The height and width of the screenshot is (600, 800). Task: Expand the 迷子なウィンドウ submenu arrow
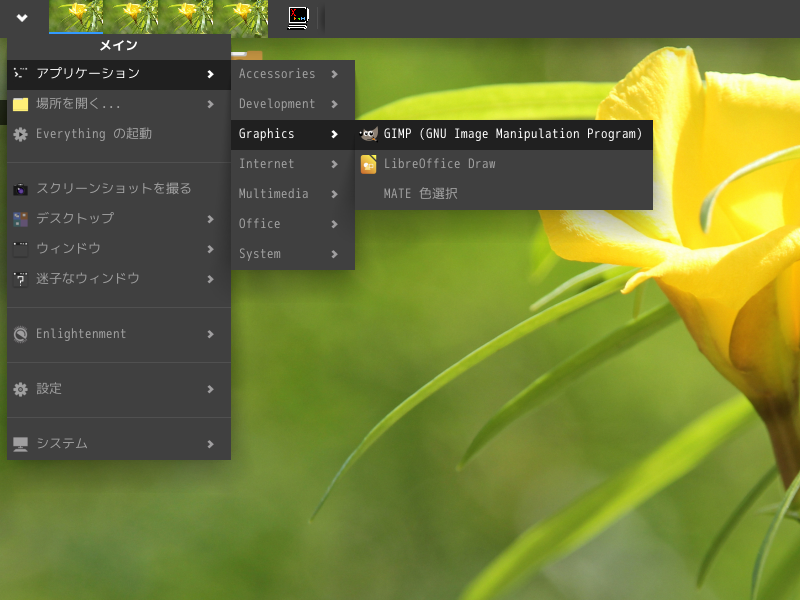210,279
